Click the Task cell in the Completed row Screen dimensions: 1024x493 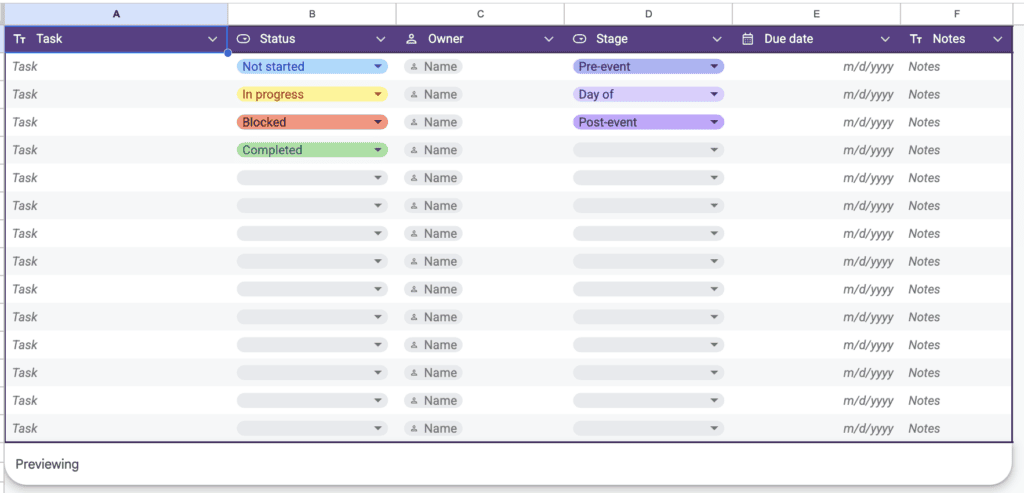click(117, 150)
